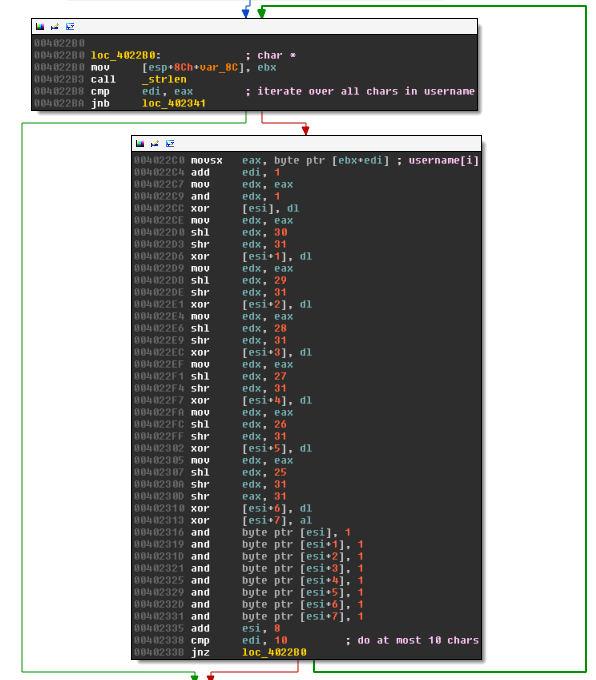Click the shr eax, 31 instruction

(239, 497)
